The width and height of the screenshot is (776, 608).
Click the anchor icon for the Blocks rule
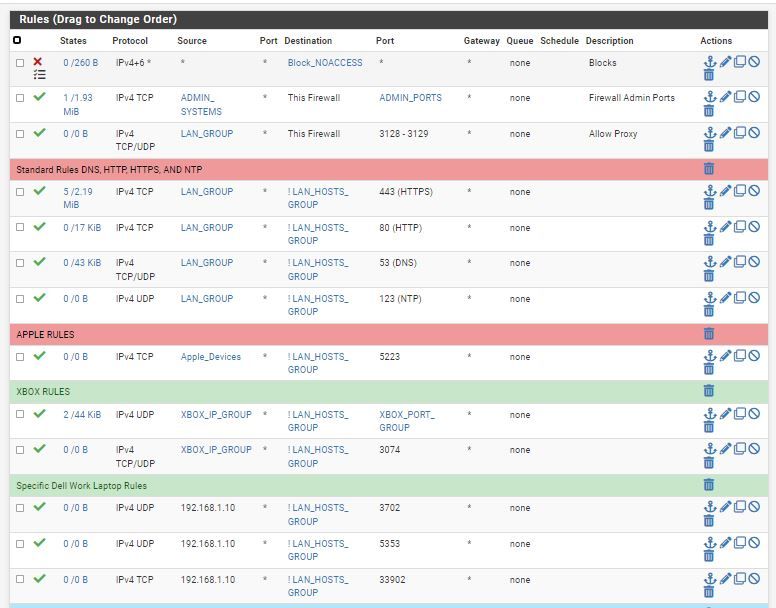(710, 62)
